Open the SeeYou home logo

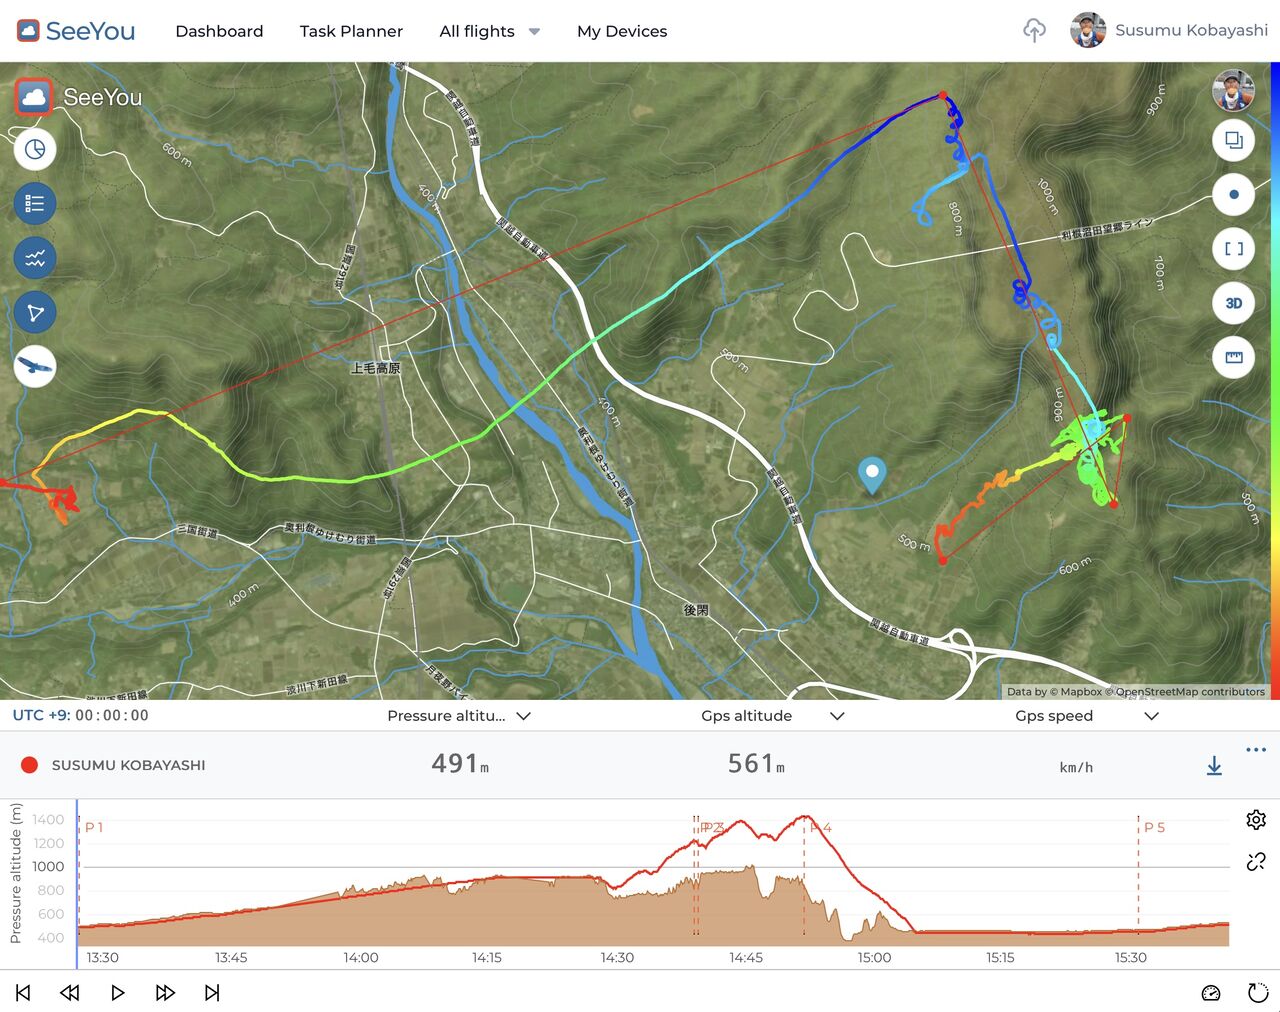pyautogui.click(x=76, y=31)
